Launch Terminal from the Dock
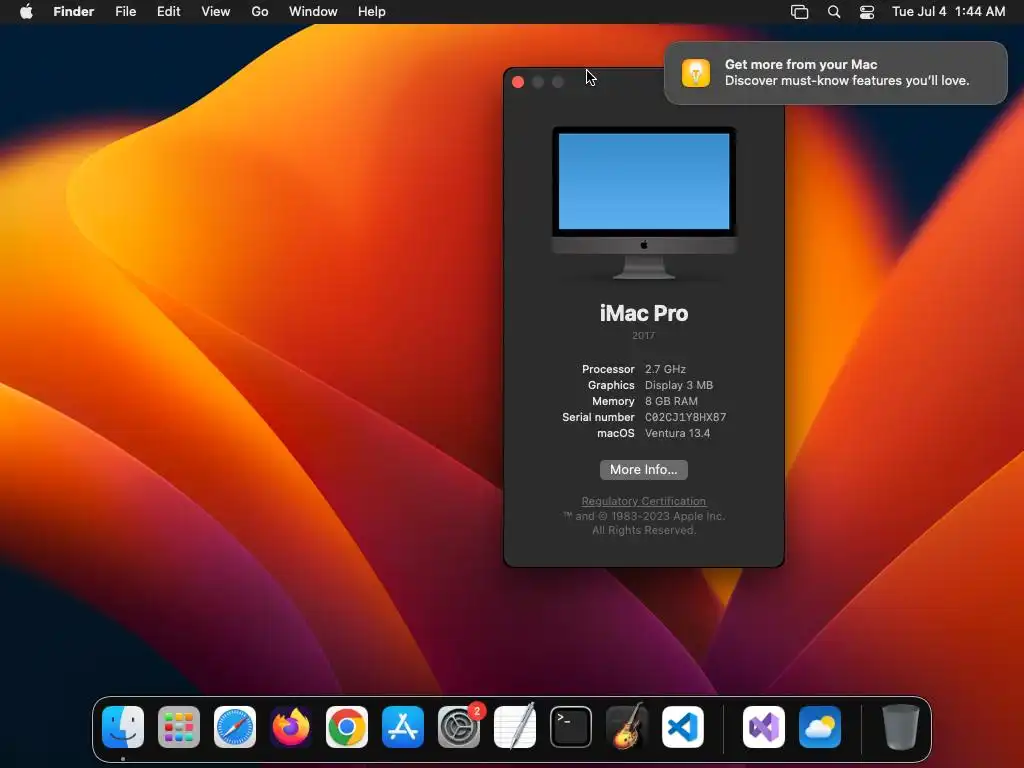This screenshot has height=768, width=1024. (x=571, y=727)
